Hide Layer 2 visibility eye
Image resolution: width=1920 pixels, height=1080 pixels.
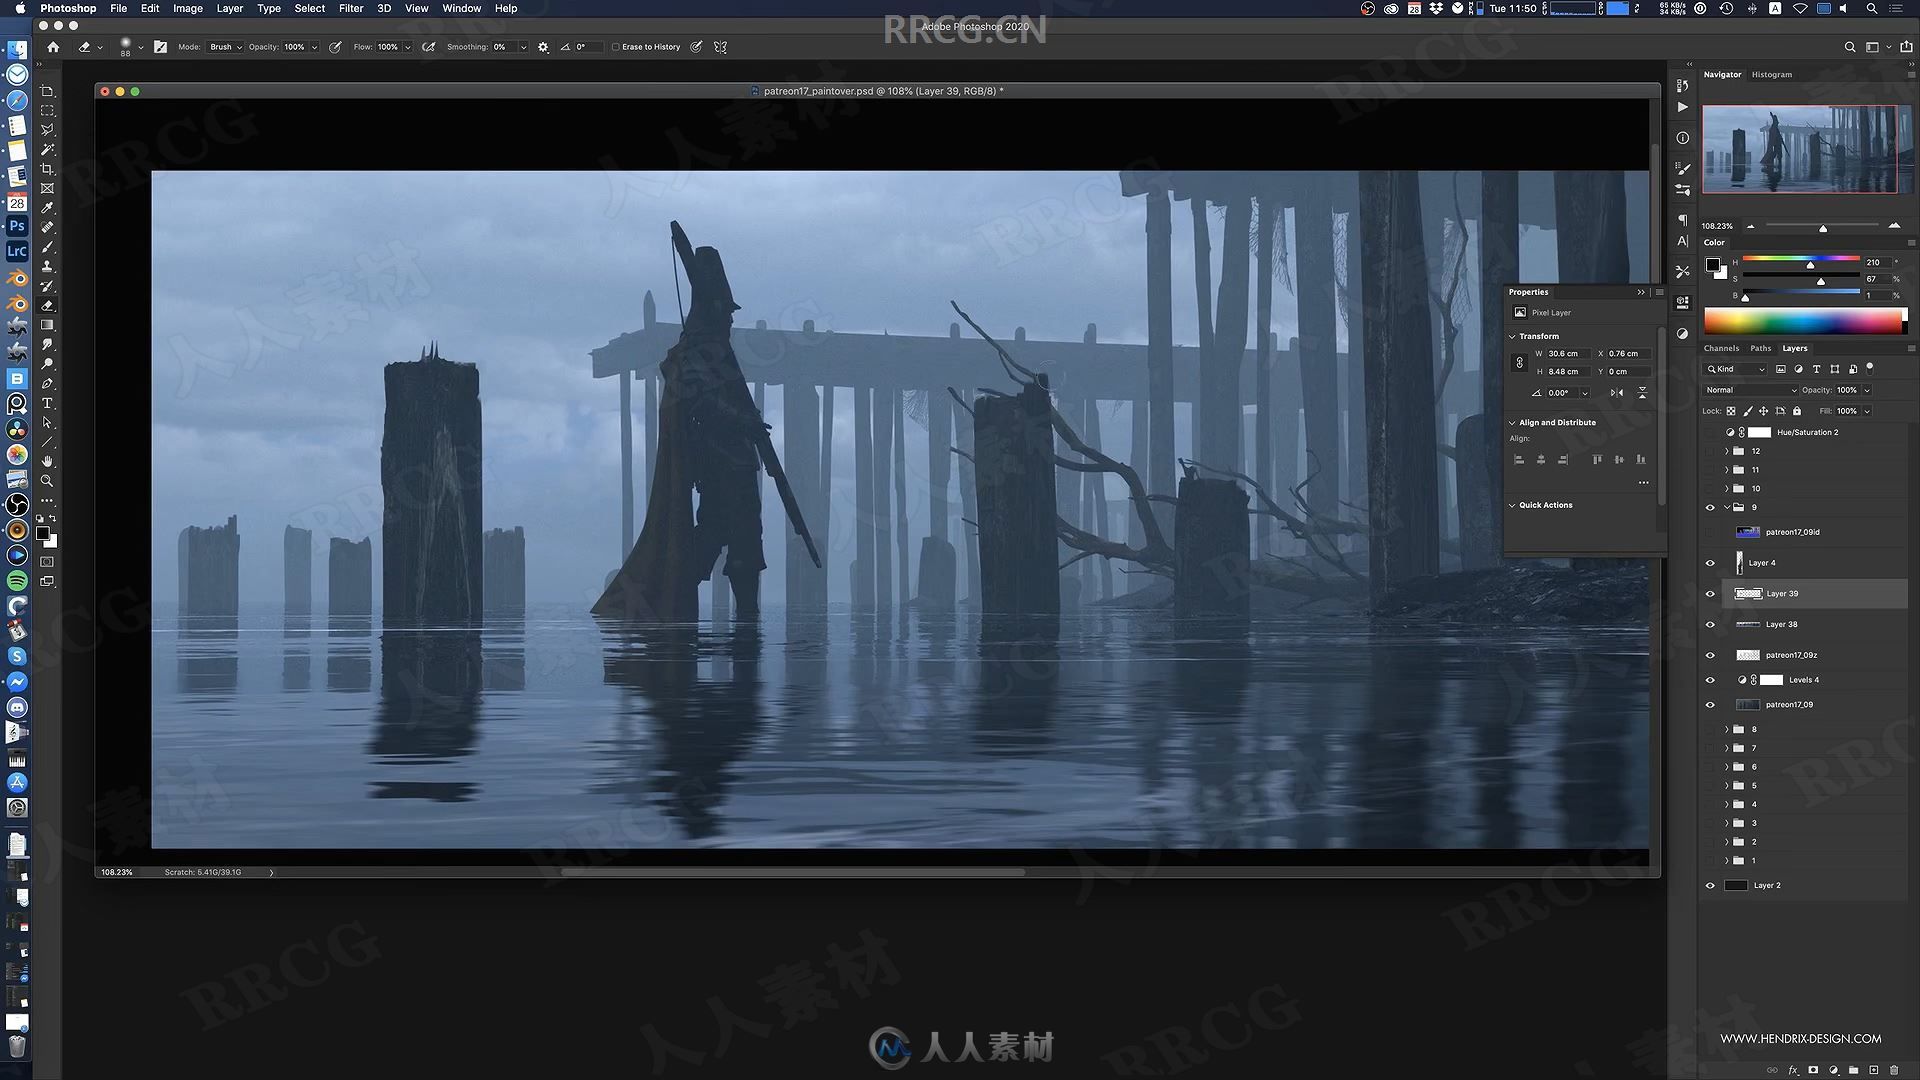[1710, 886]
